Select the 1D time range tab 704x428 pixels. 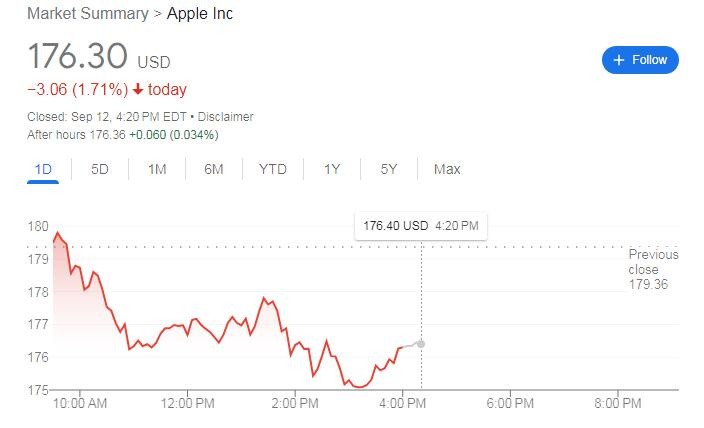click(43, 169)
